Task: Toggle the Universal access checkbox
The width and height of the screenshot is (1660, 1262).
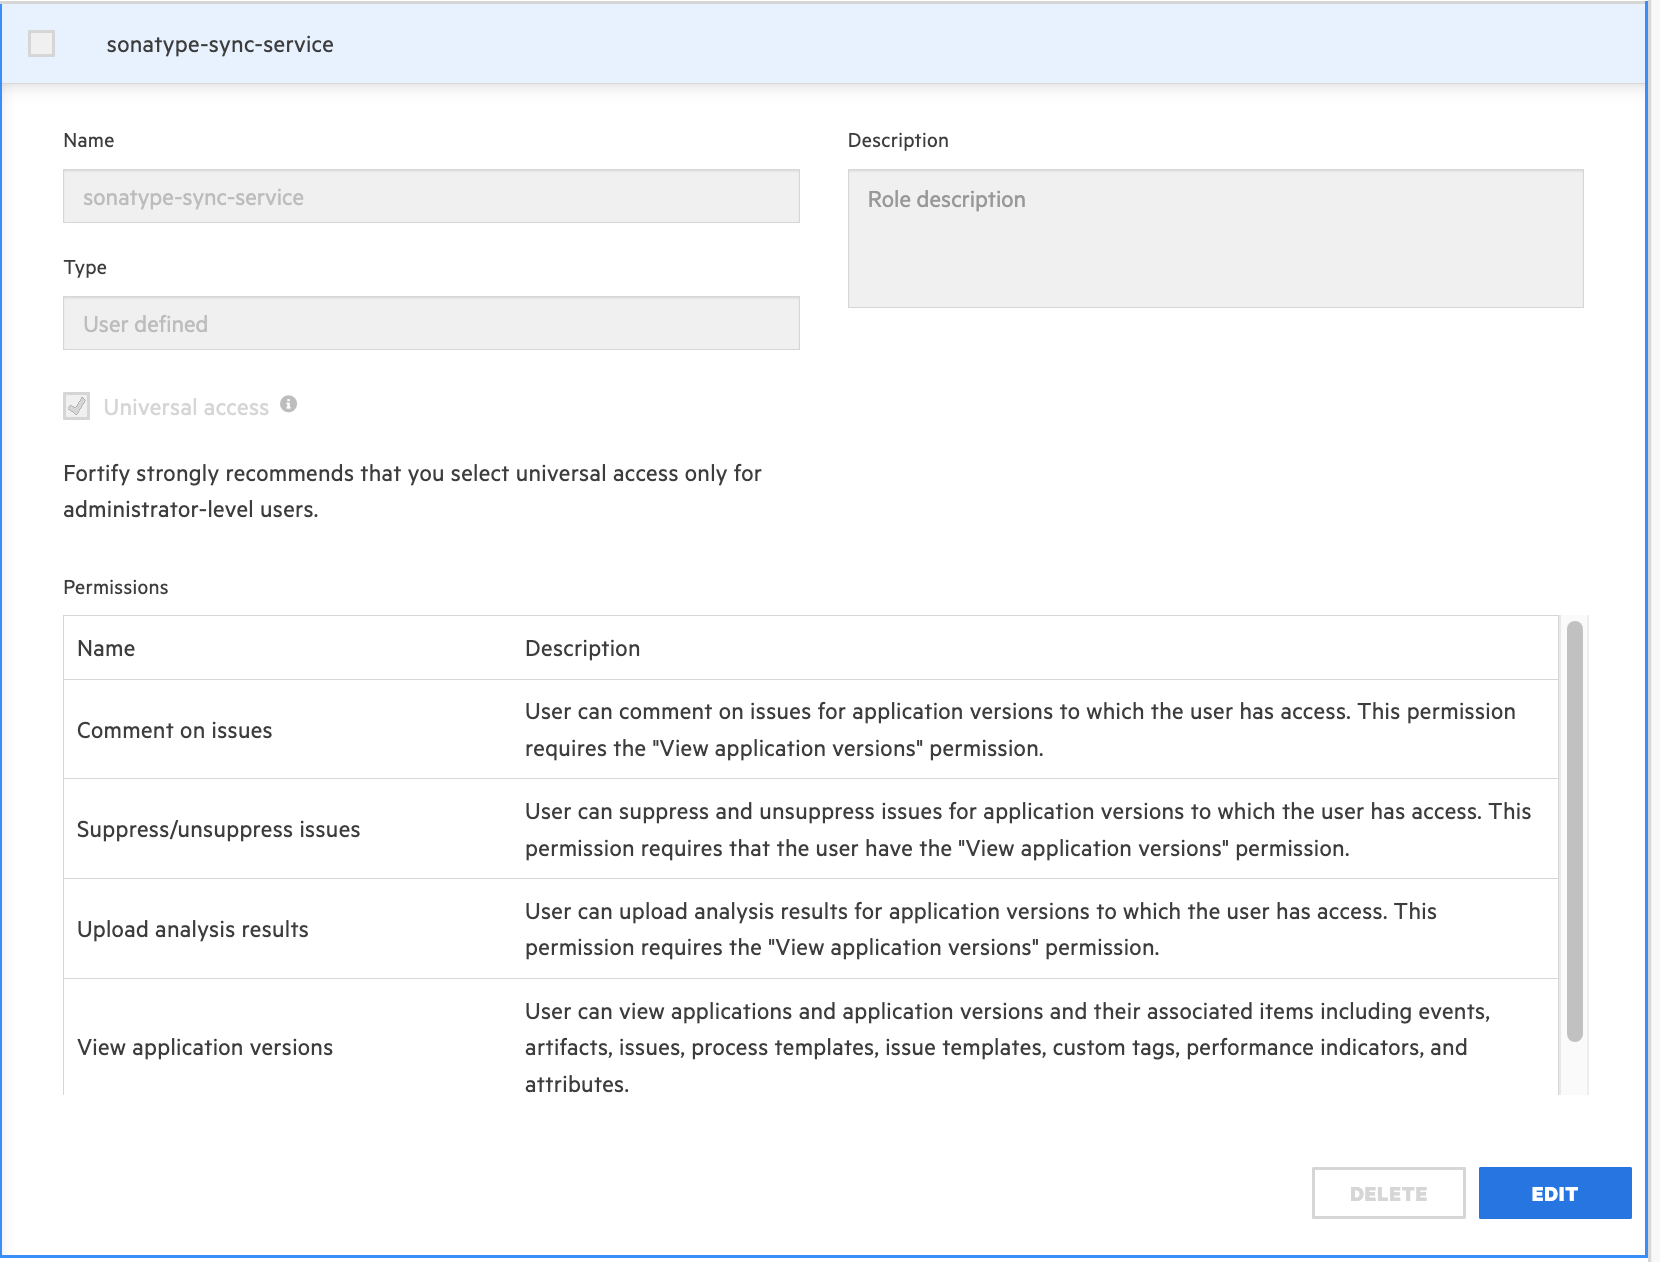Action: click(x=77, y=406)
